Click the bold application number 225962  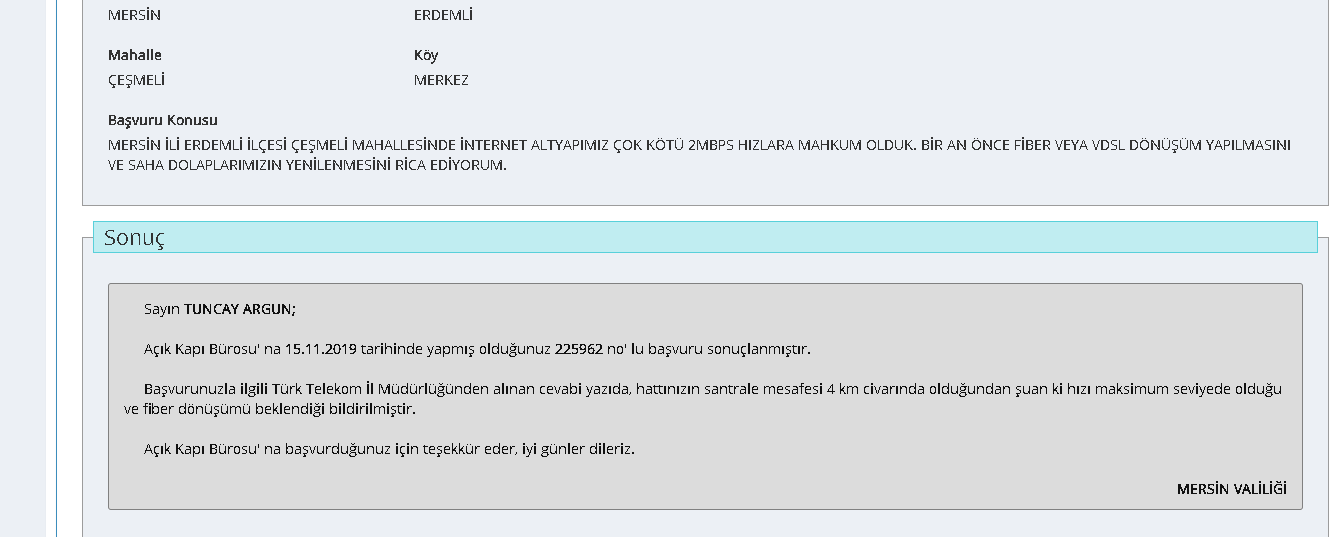tap(580, 349)
